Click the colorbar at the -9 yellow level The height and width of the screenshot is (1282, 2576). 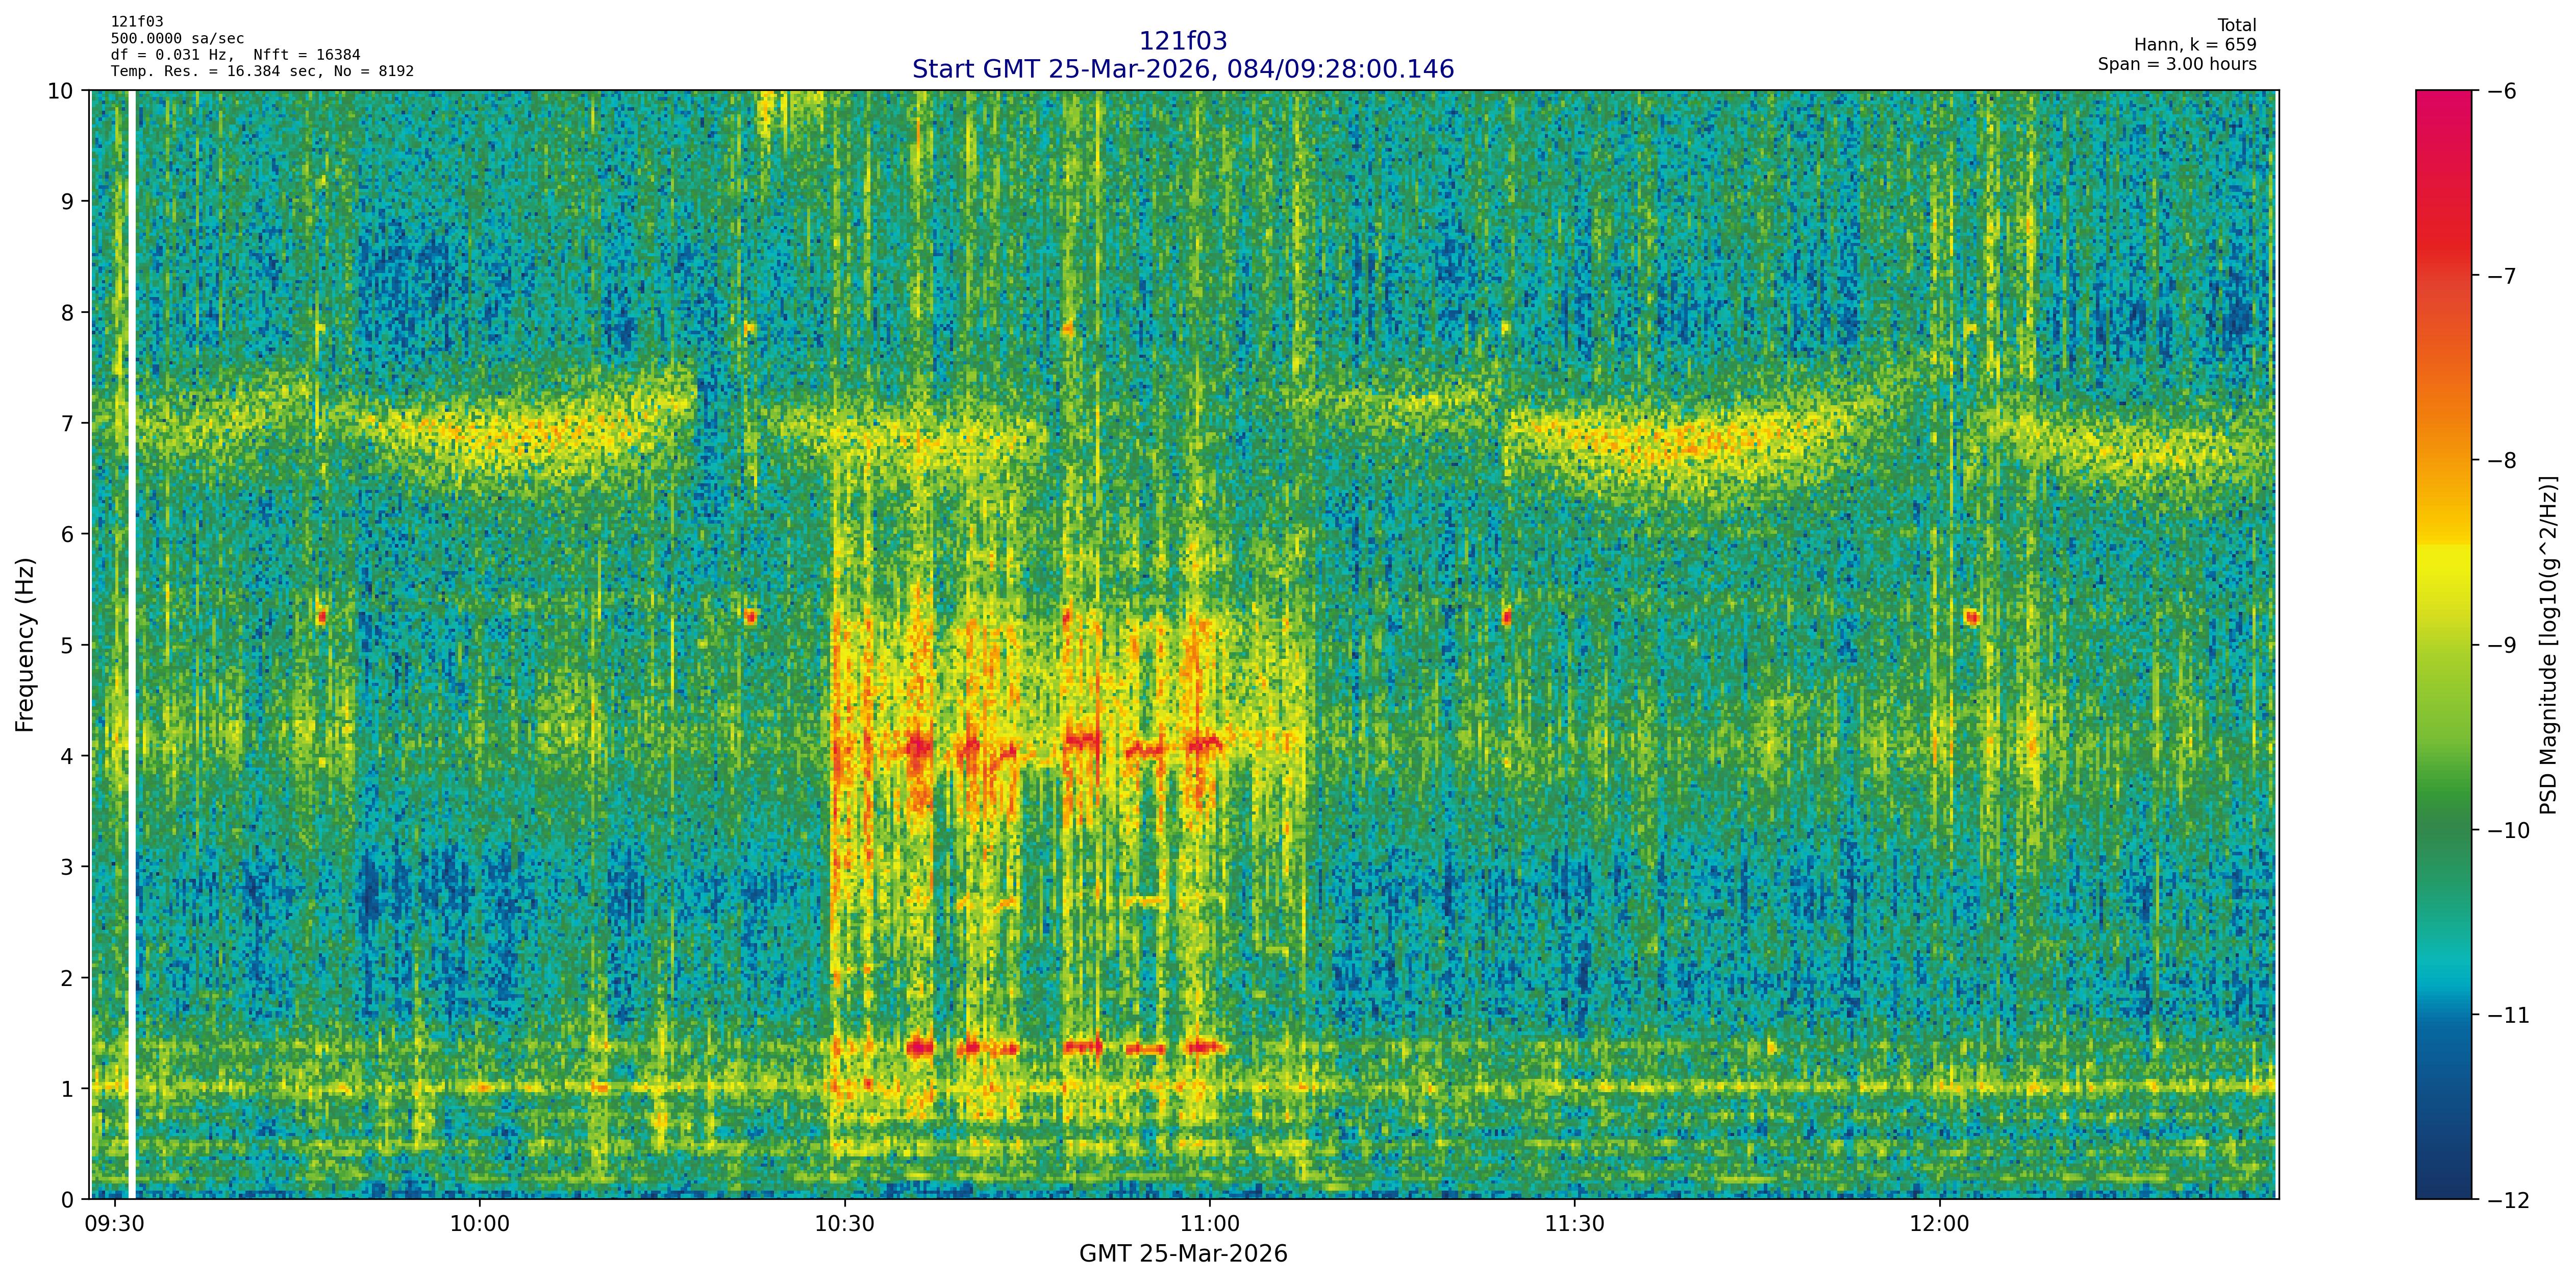2443,645
